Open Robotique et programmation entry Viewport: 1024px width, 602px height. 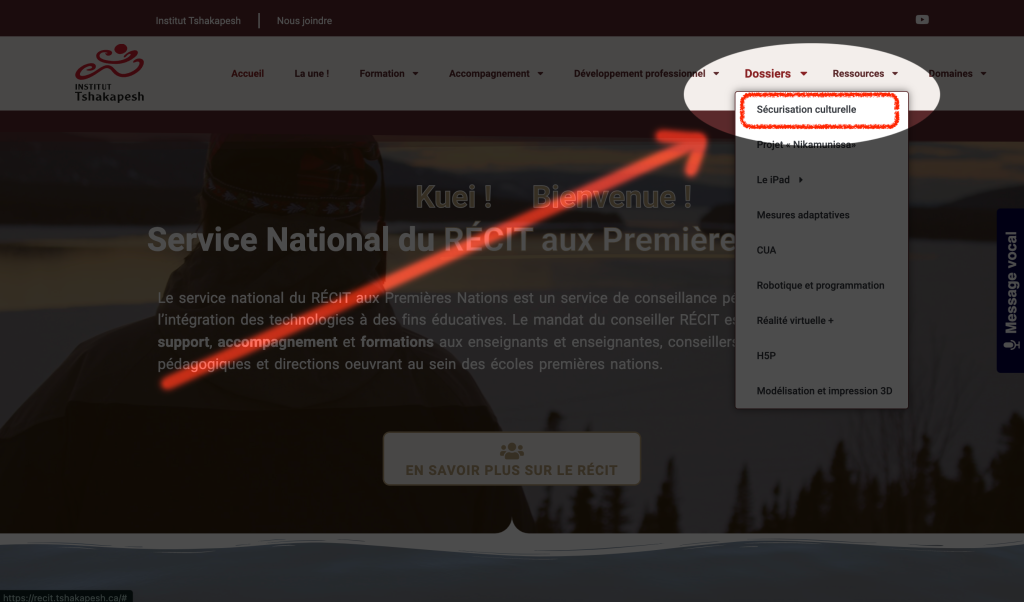pyautogui.click(x=820, y=285)
